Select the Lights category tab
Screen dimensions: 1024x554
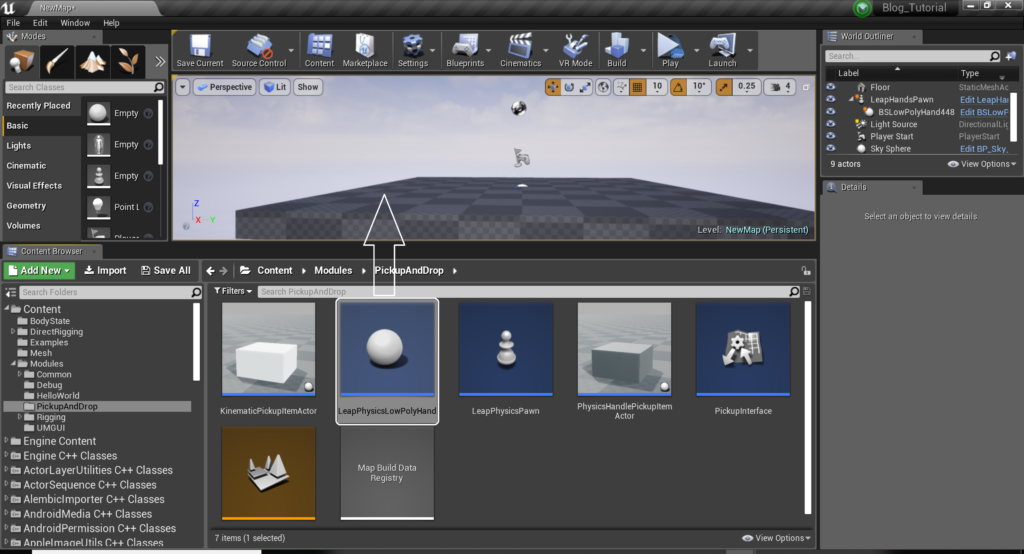pyautogui.click(x=19, y=146)
